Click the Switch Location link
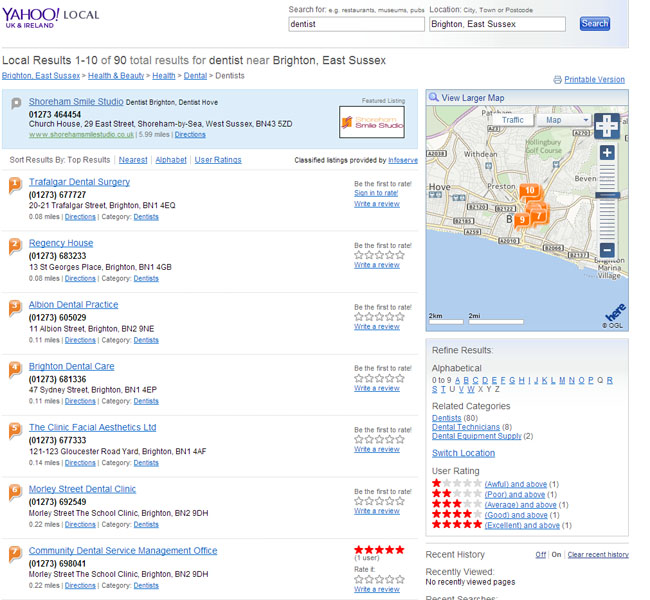 coord(463,453)
